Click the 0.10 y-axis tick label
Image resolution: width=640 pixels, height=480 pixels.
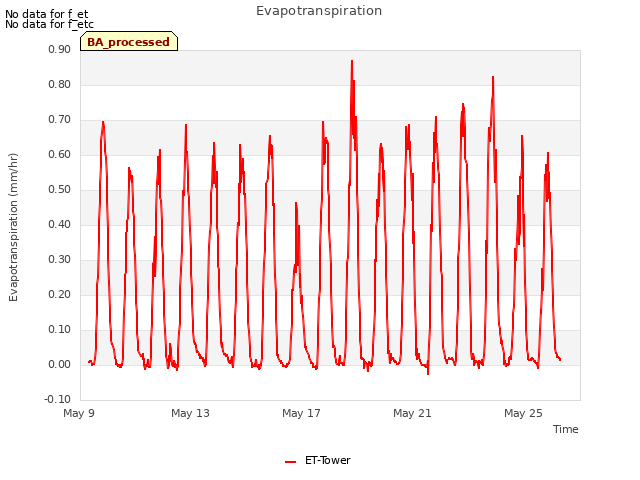click(60, 329)
